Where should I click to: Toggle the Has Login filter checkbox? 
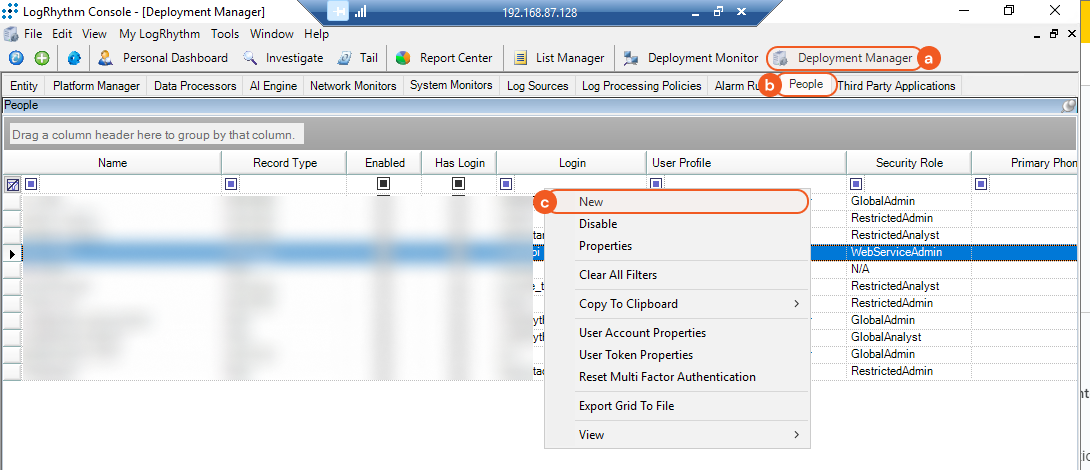458,184
